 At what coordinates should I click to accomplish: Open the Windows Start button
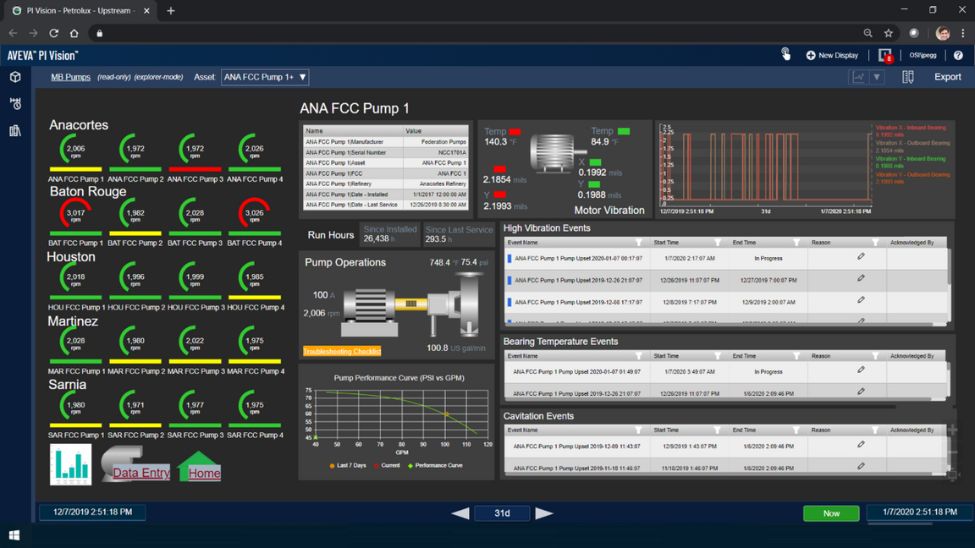point(15,535)
